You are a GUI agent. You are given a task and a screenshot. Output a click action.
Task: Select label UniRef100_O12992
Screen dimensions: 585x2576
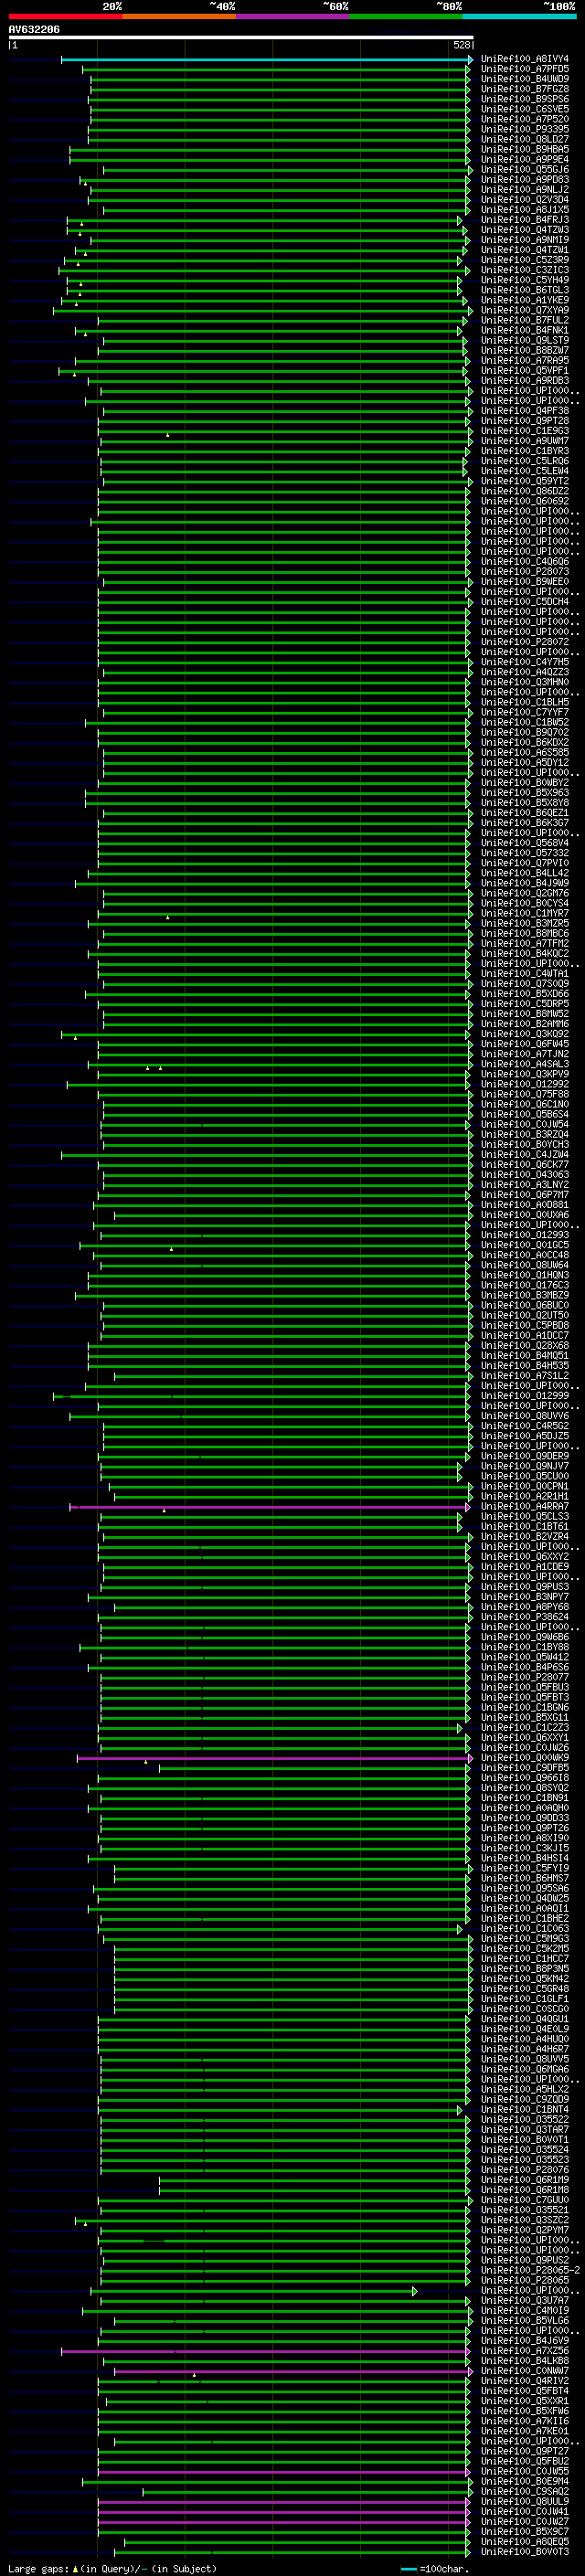pyautogui.click(x=525, y=1084)
